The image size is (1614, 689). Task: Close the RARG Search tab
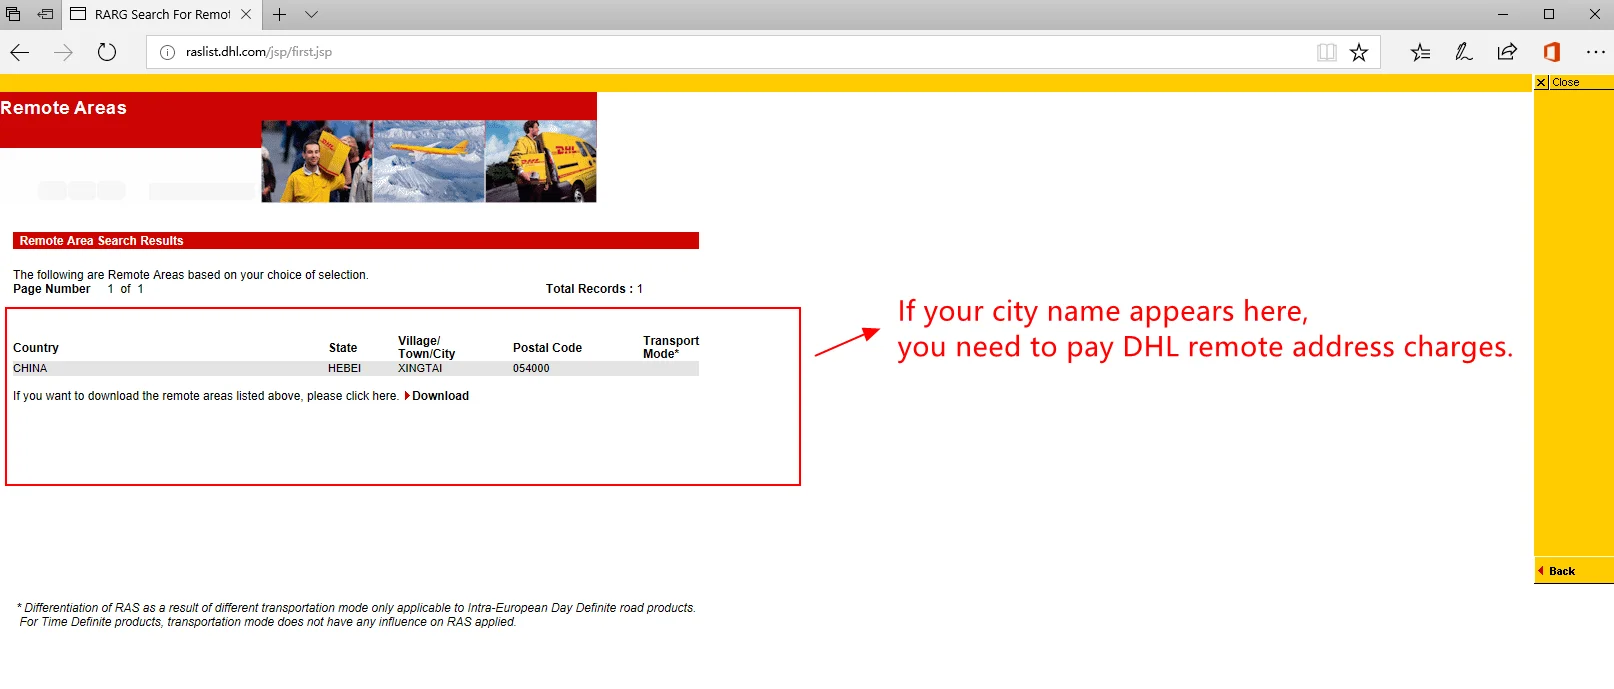coord(246,14)
